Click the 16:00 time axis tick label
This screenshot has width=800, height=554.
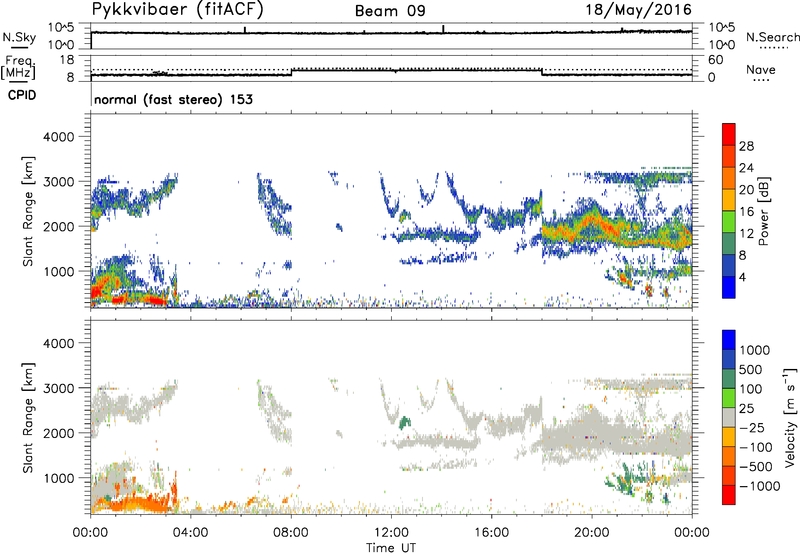tap(492, 533)
